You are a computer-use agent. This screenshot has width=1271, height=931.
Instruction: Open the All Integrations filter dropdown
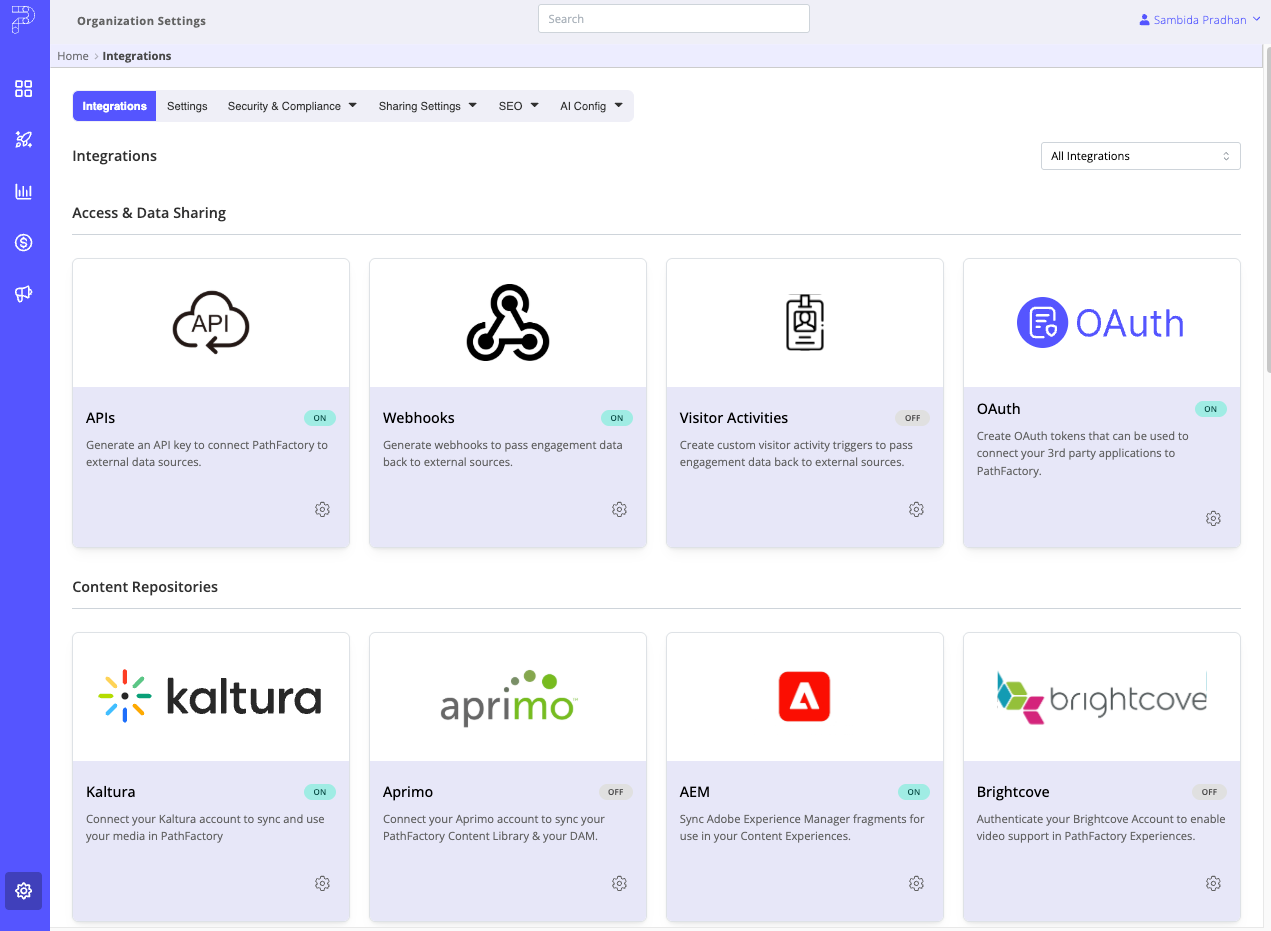pyautogui.click(x=1140, y=156)
